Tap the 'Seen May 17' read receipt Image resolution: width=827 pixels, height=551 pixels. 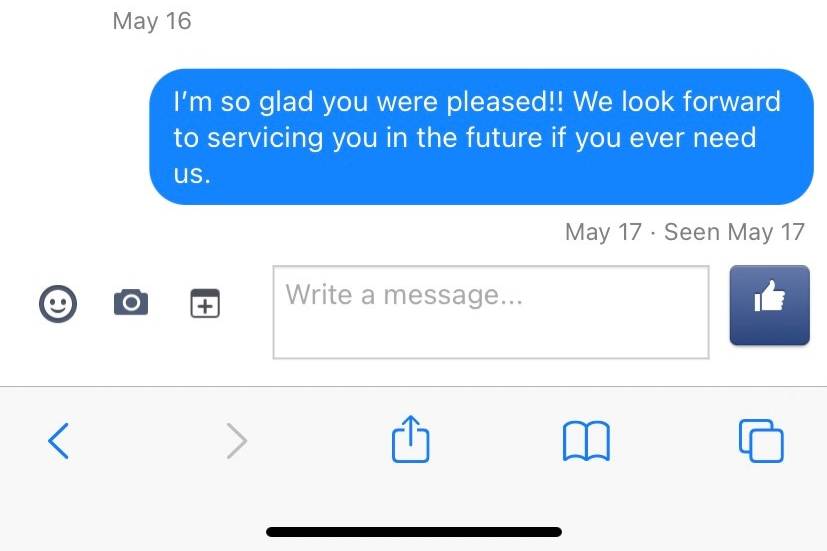tap(734, 232)
